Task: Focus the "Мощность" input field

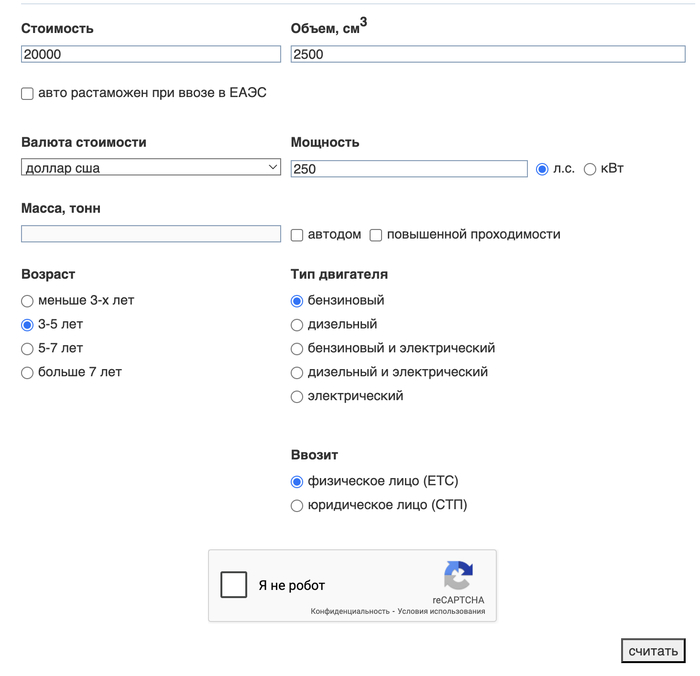Action: pos(408,169)
